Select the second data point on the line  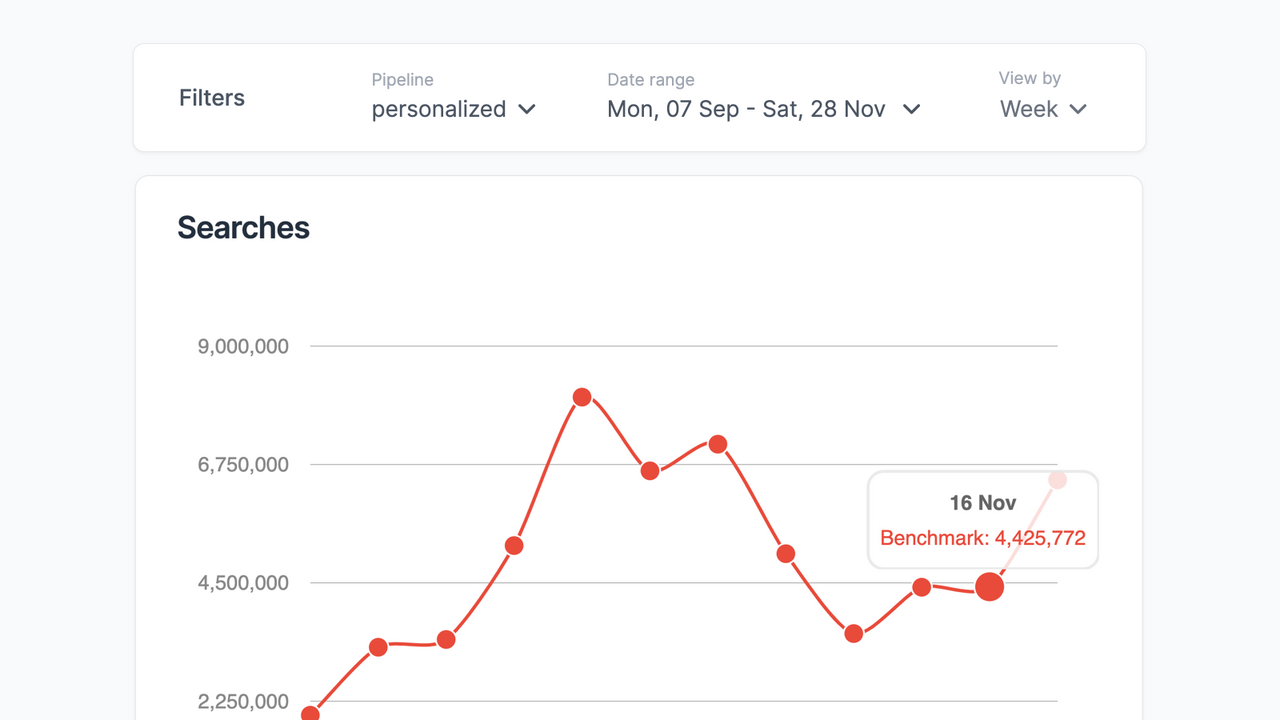click(x=378, y=648)
